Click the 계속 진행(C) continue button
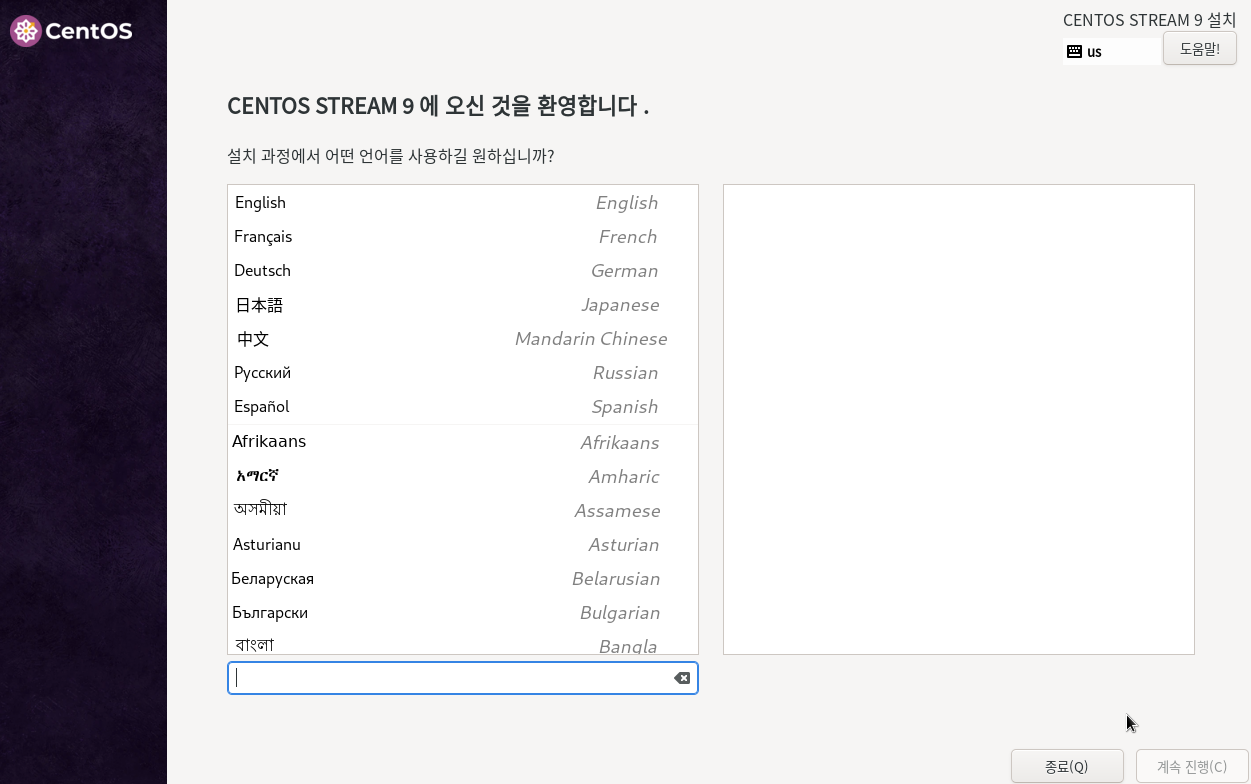 tap(1192, 766)
